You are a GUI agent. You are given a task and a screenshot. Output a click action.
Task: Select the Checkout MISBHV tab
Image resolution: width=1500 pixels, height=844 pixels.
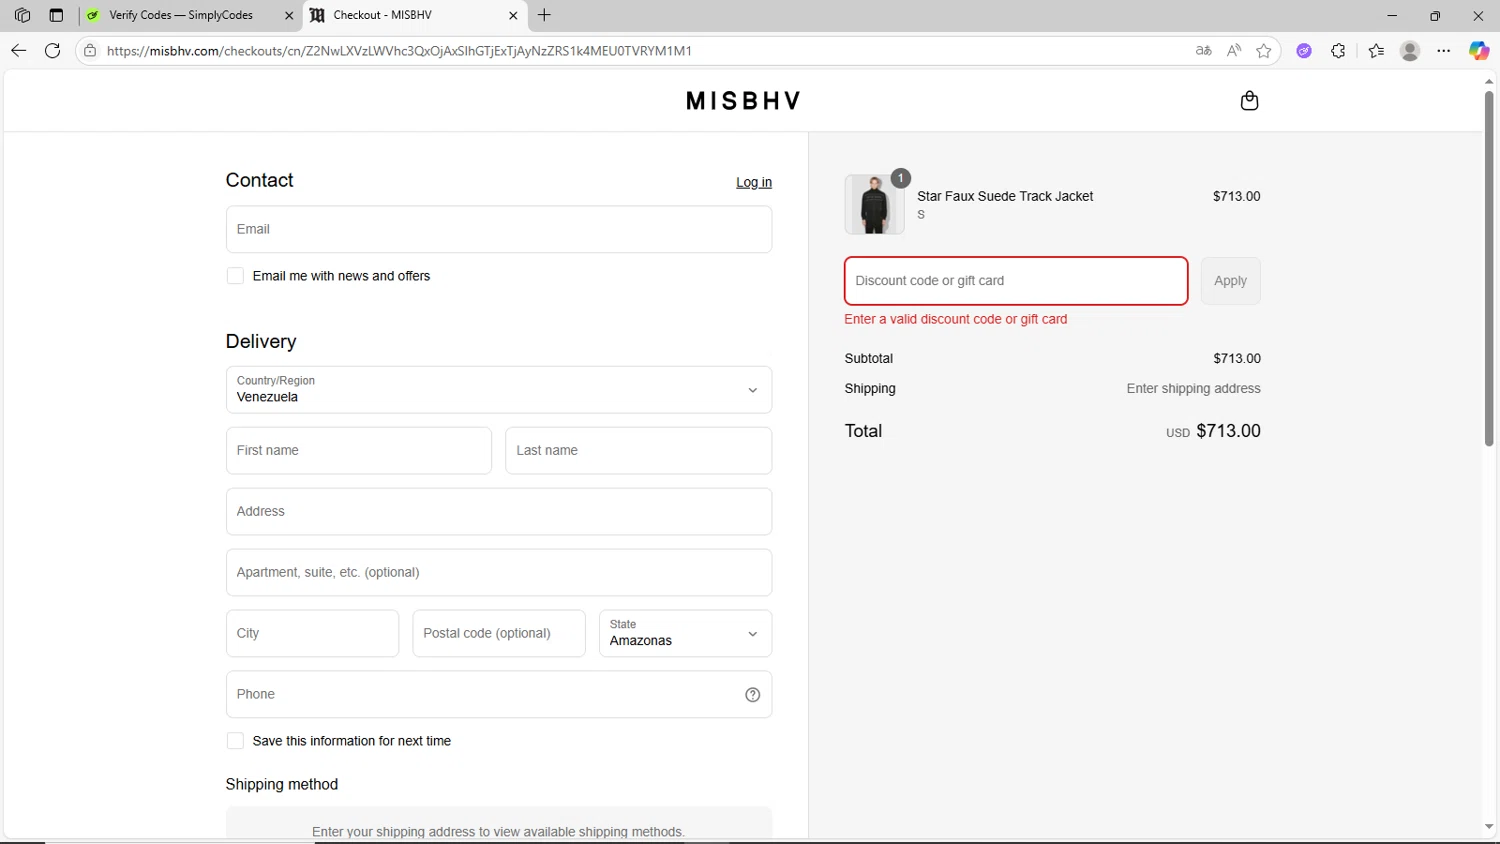414,15
